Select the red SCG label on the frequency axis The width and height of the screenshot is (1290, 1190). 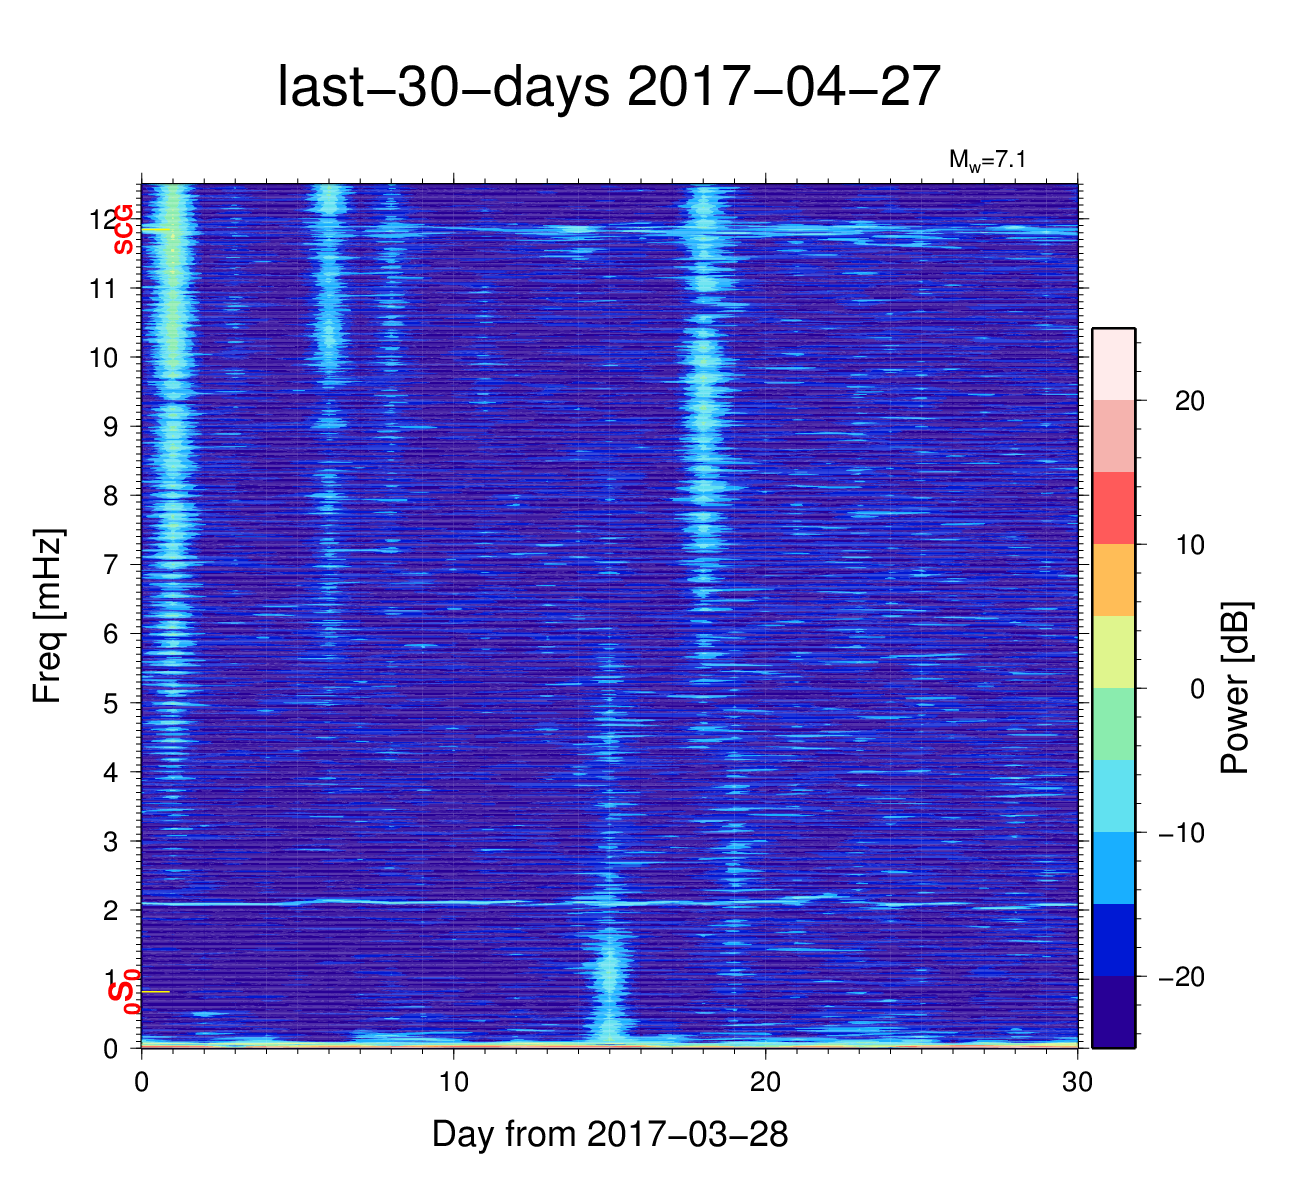tap(123, 230)
